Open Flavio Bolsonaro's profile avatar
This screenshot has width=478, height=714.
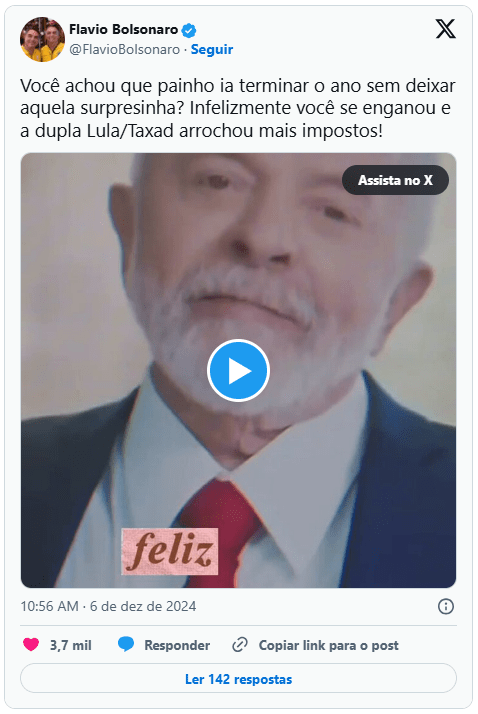(42, 39)
